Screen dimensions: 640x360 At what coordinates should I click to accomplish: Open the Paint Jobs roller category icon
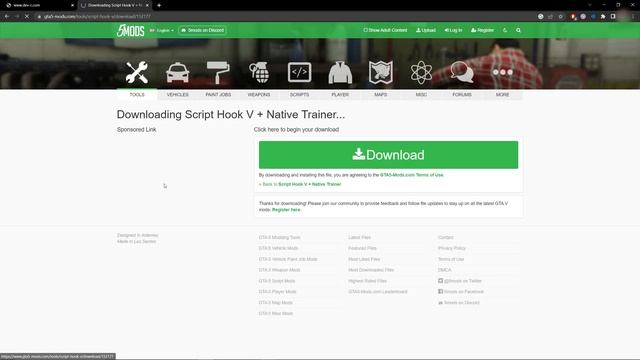[x=218, y=72]
